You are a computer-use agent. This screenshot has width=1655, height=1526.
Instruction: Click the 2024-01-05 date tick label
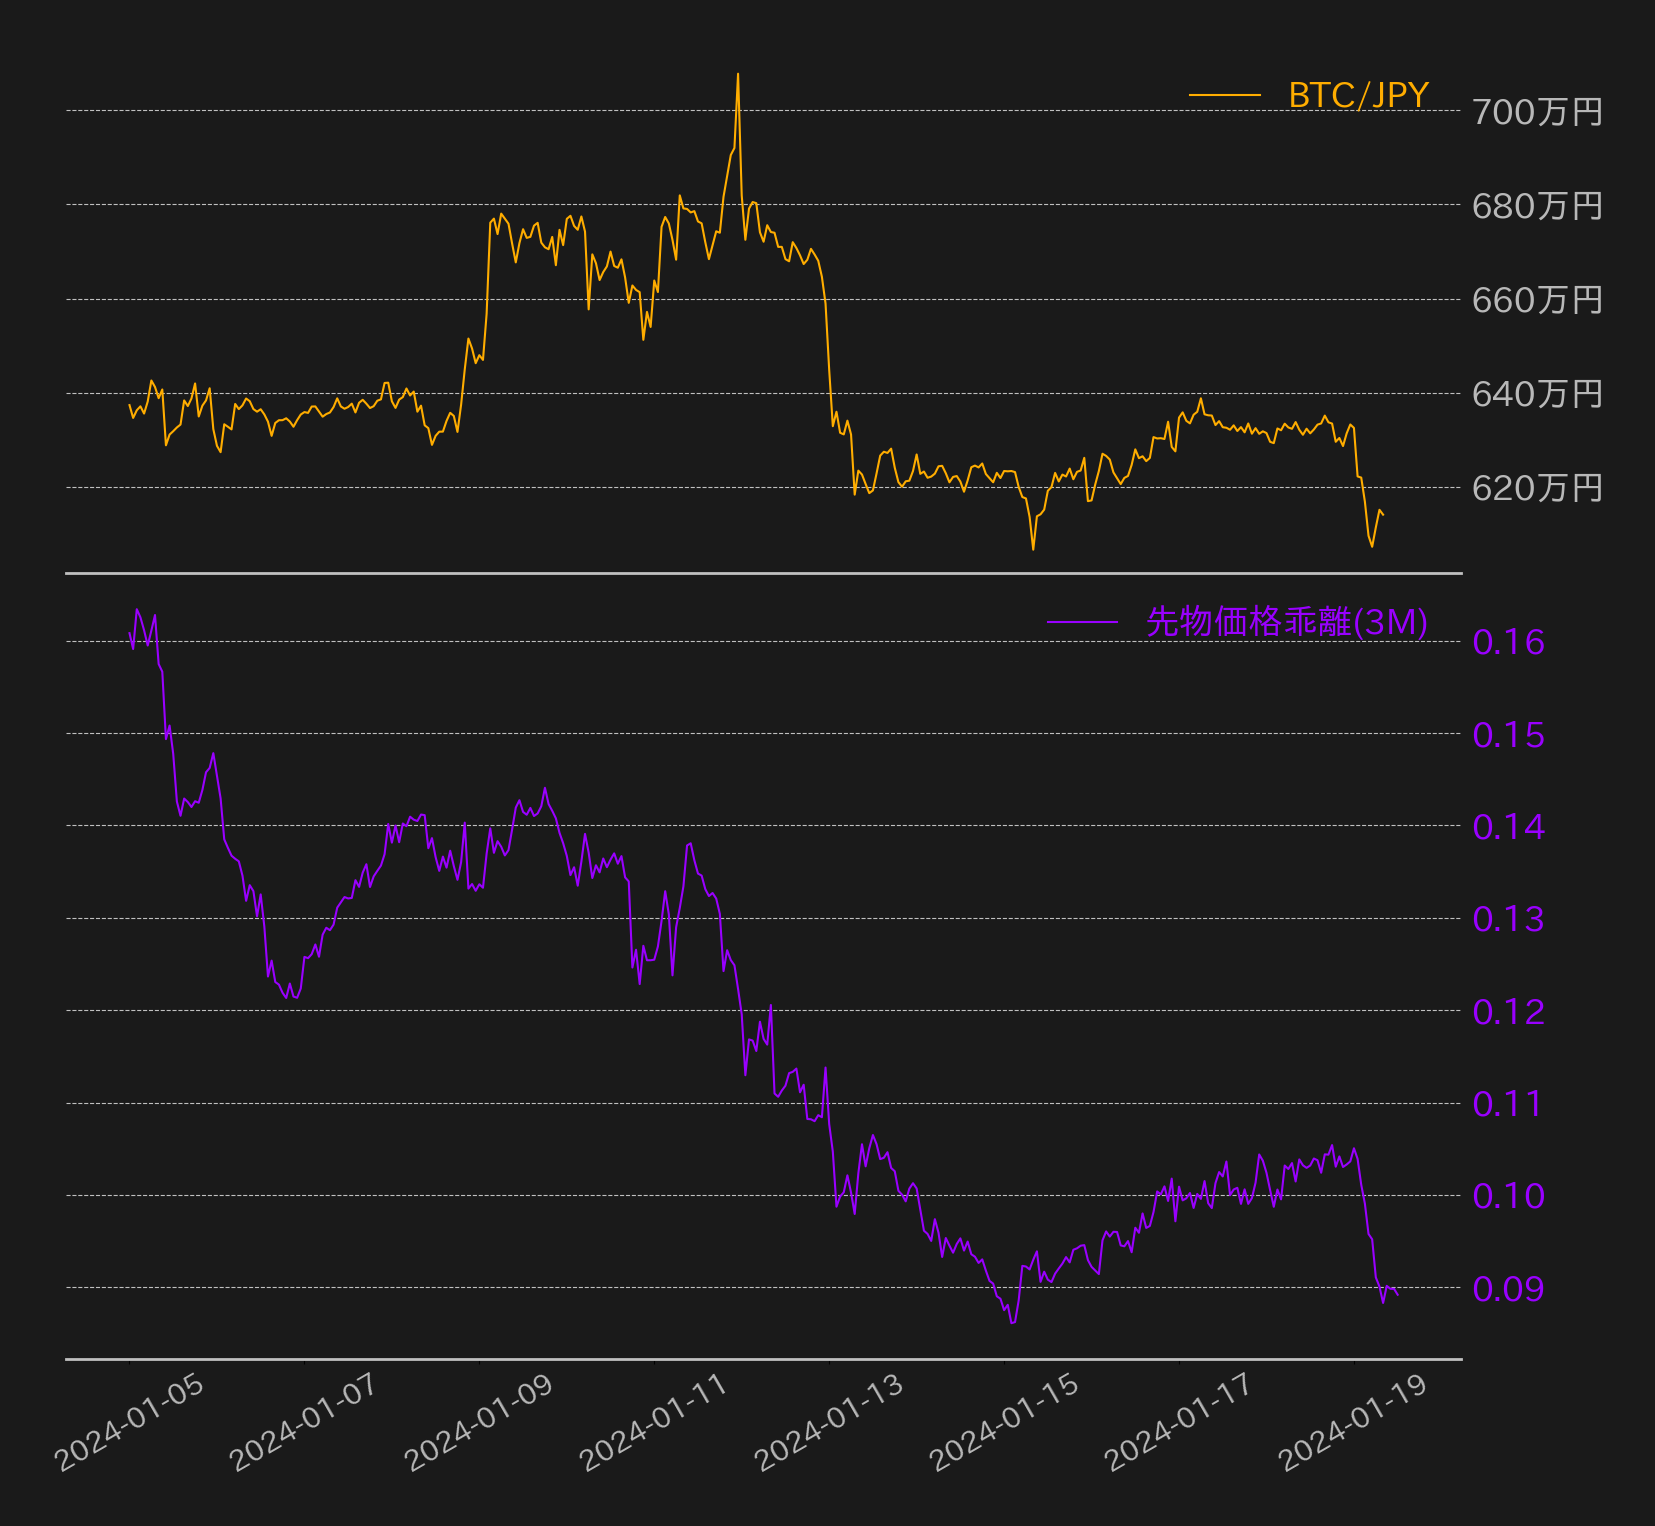128,1422
